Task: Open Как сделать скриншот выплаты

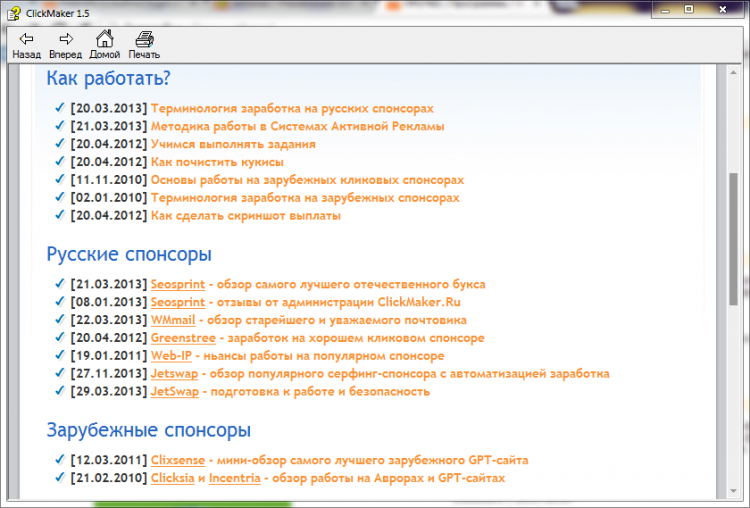Action: (x=246, y=216)
